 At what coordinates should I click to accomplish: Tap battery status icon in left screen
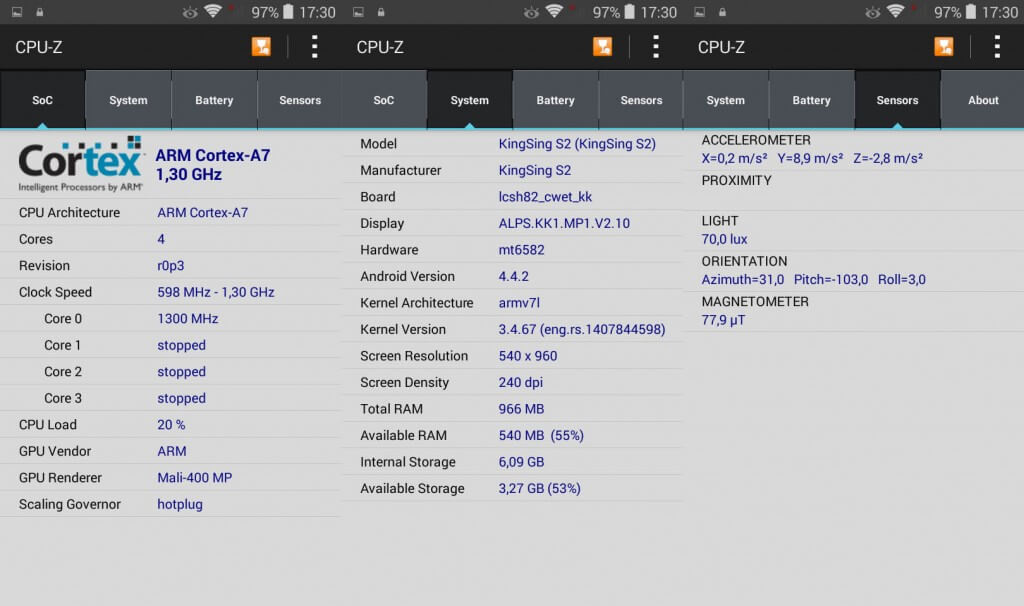pos(288,12)
